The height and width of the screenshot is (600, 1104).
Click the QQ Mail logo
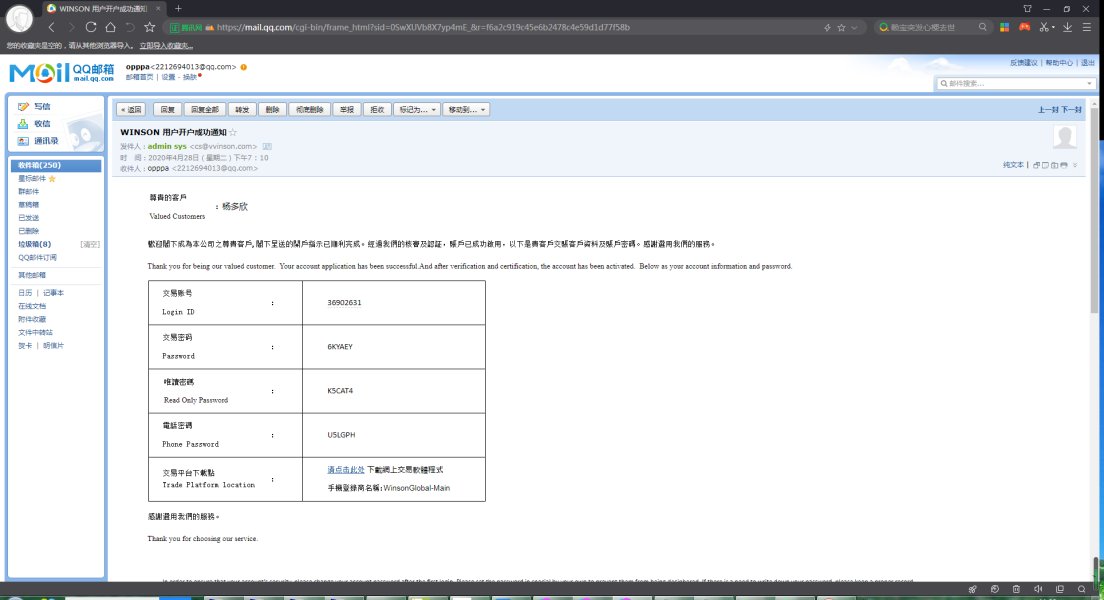tap(61, 73)
